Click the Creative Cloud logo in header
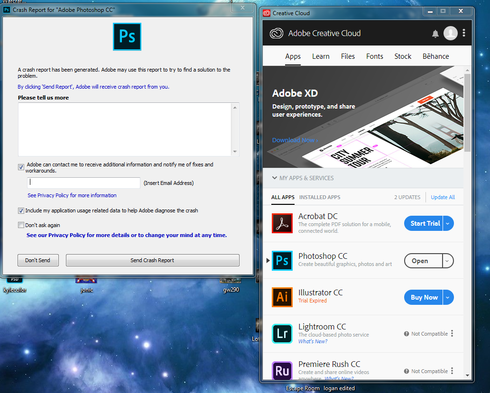 [276, 33]
